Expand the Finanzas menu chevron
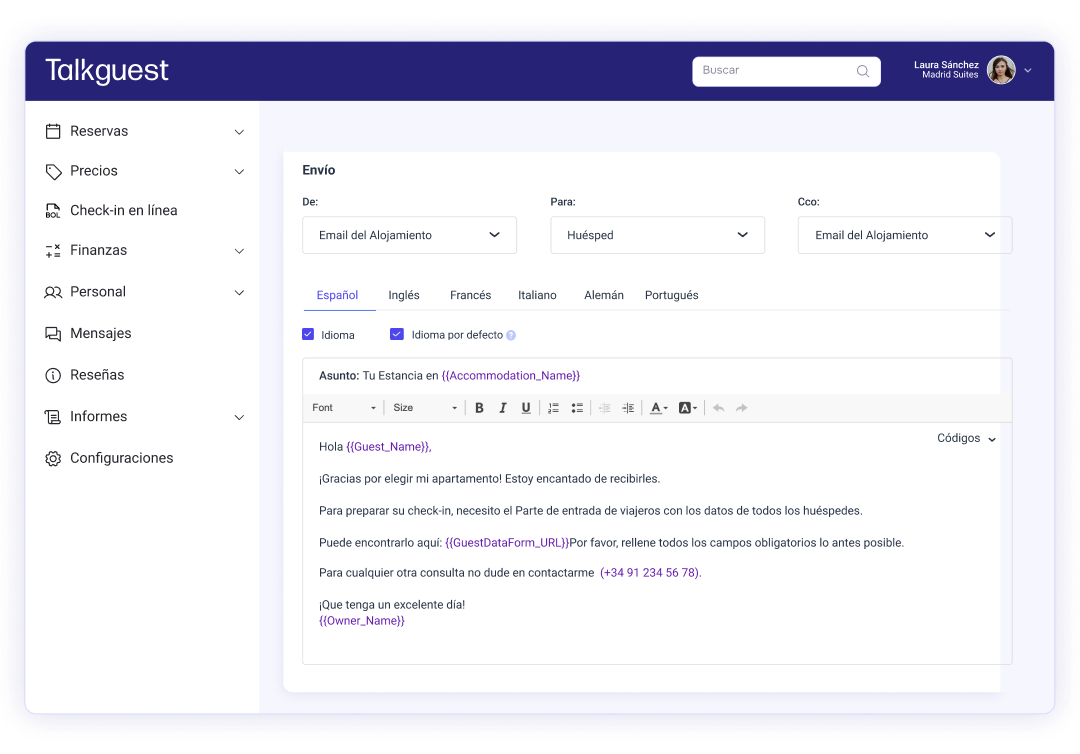The height and width of the screenshot is (754, 1080). (239, 251)
